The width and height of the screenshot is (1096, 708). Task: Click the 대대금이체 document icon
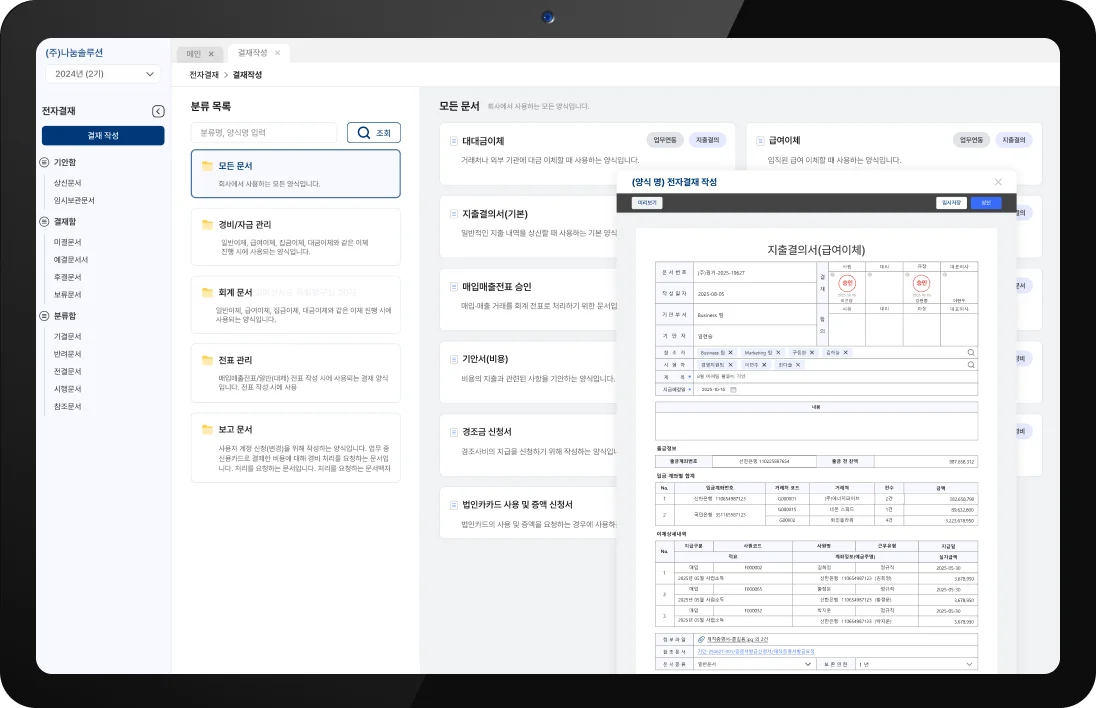coord(453,141)
